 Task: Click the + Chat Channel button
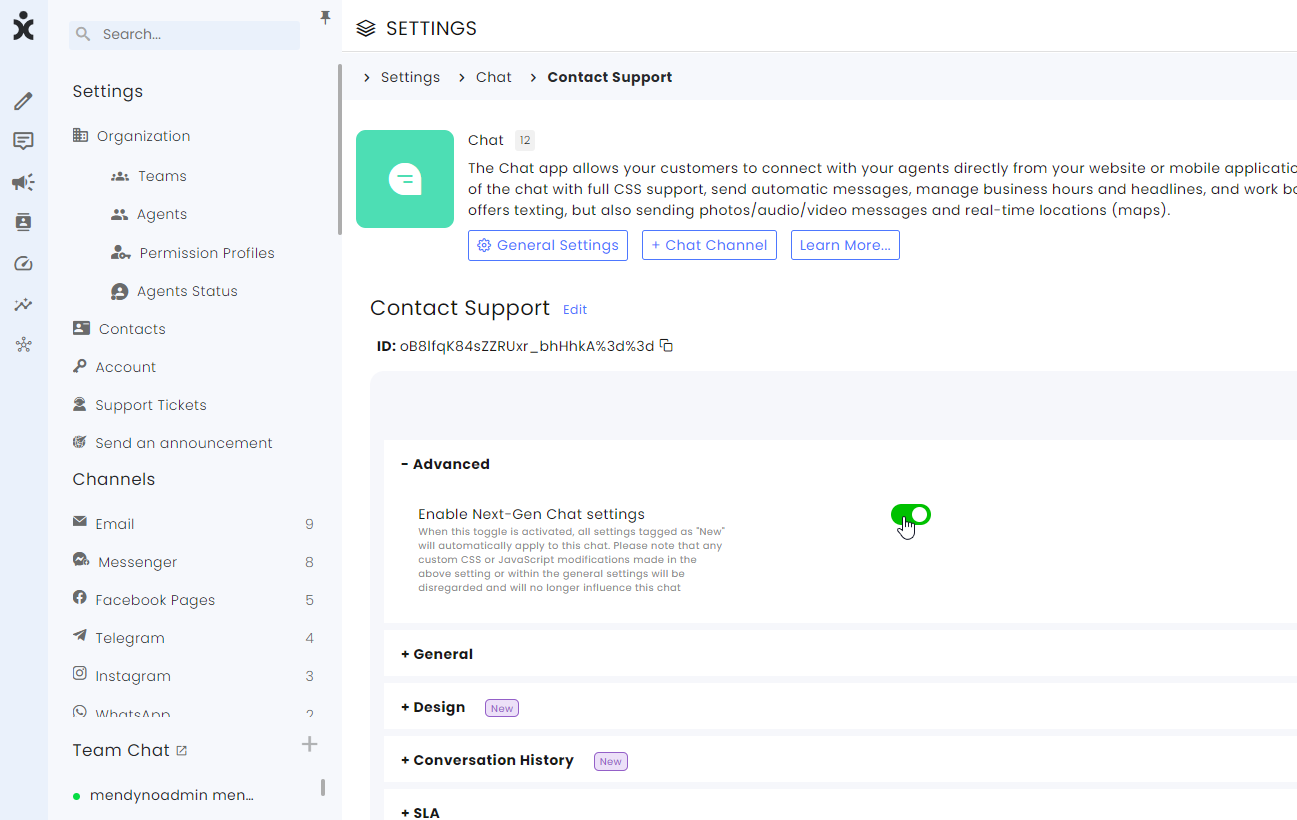click(x=709, y=245)
